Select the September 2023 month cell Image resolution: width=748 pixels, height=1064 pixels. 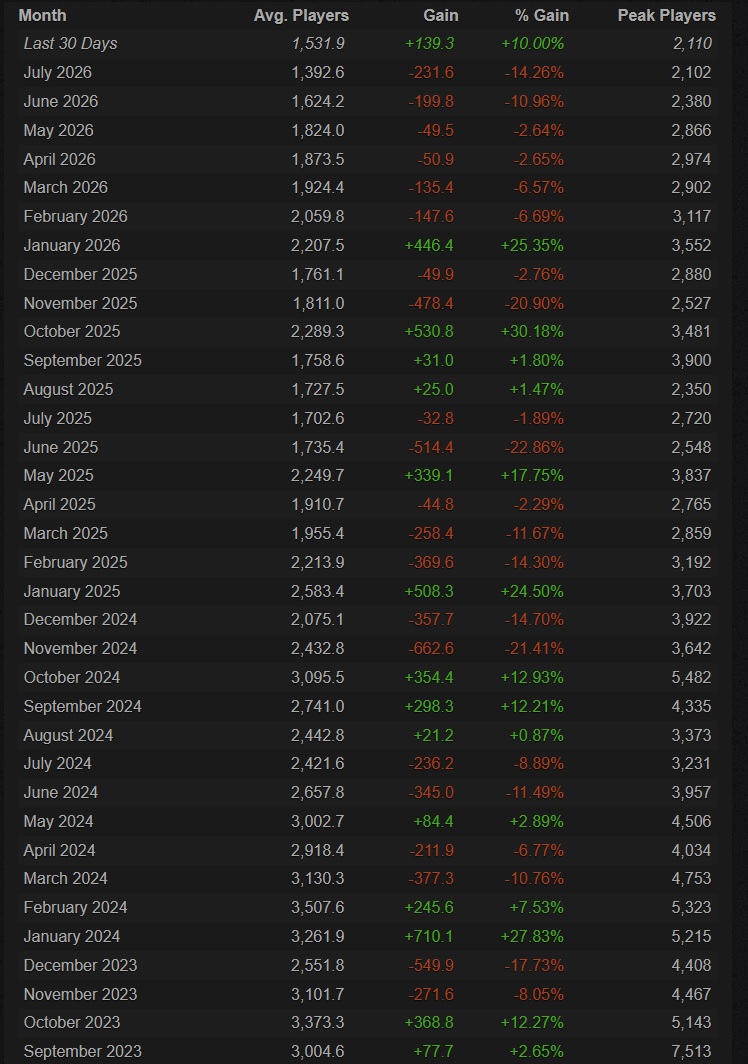pos(83,1051)
